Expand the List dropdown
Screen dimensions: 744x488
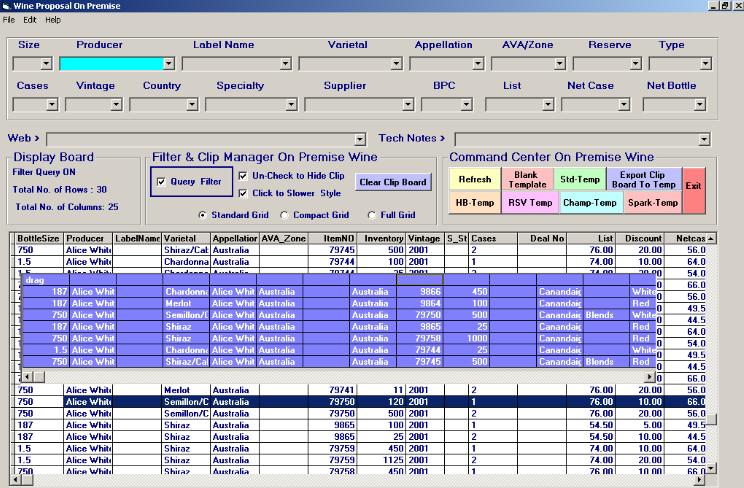(x=548, y=104)
